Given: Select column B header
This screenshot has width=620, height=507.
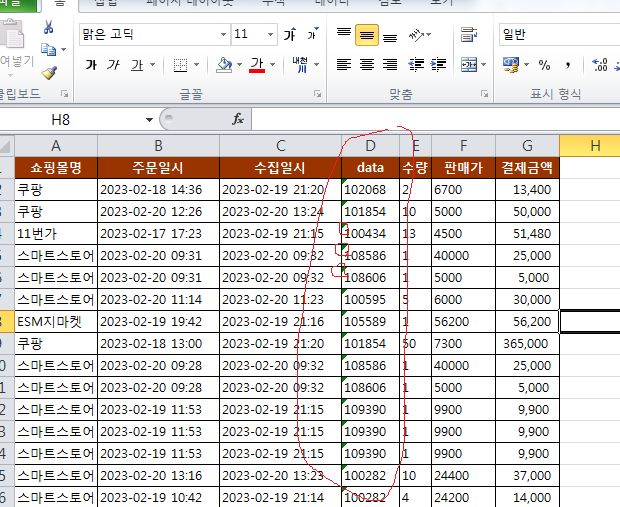Looking at the screenshot, I should click(x=158, y=146).
